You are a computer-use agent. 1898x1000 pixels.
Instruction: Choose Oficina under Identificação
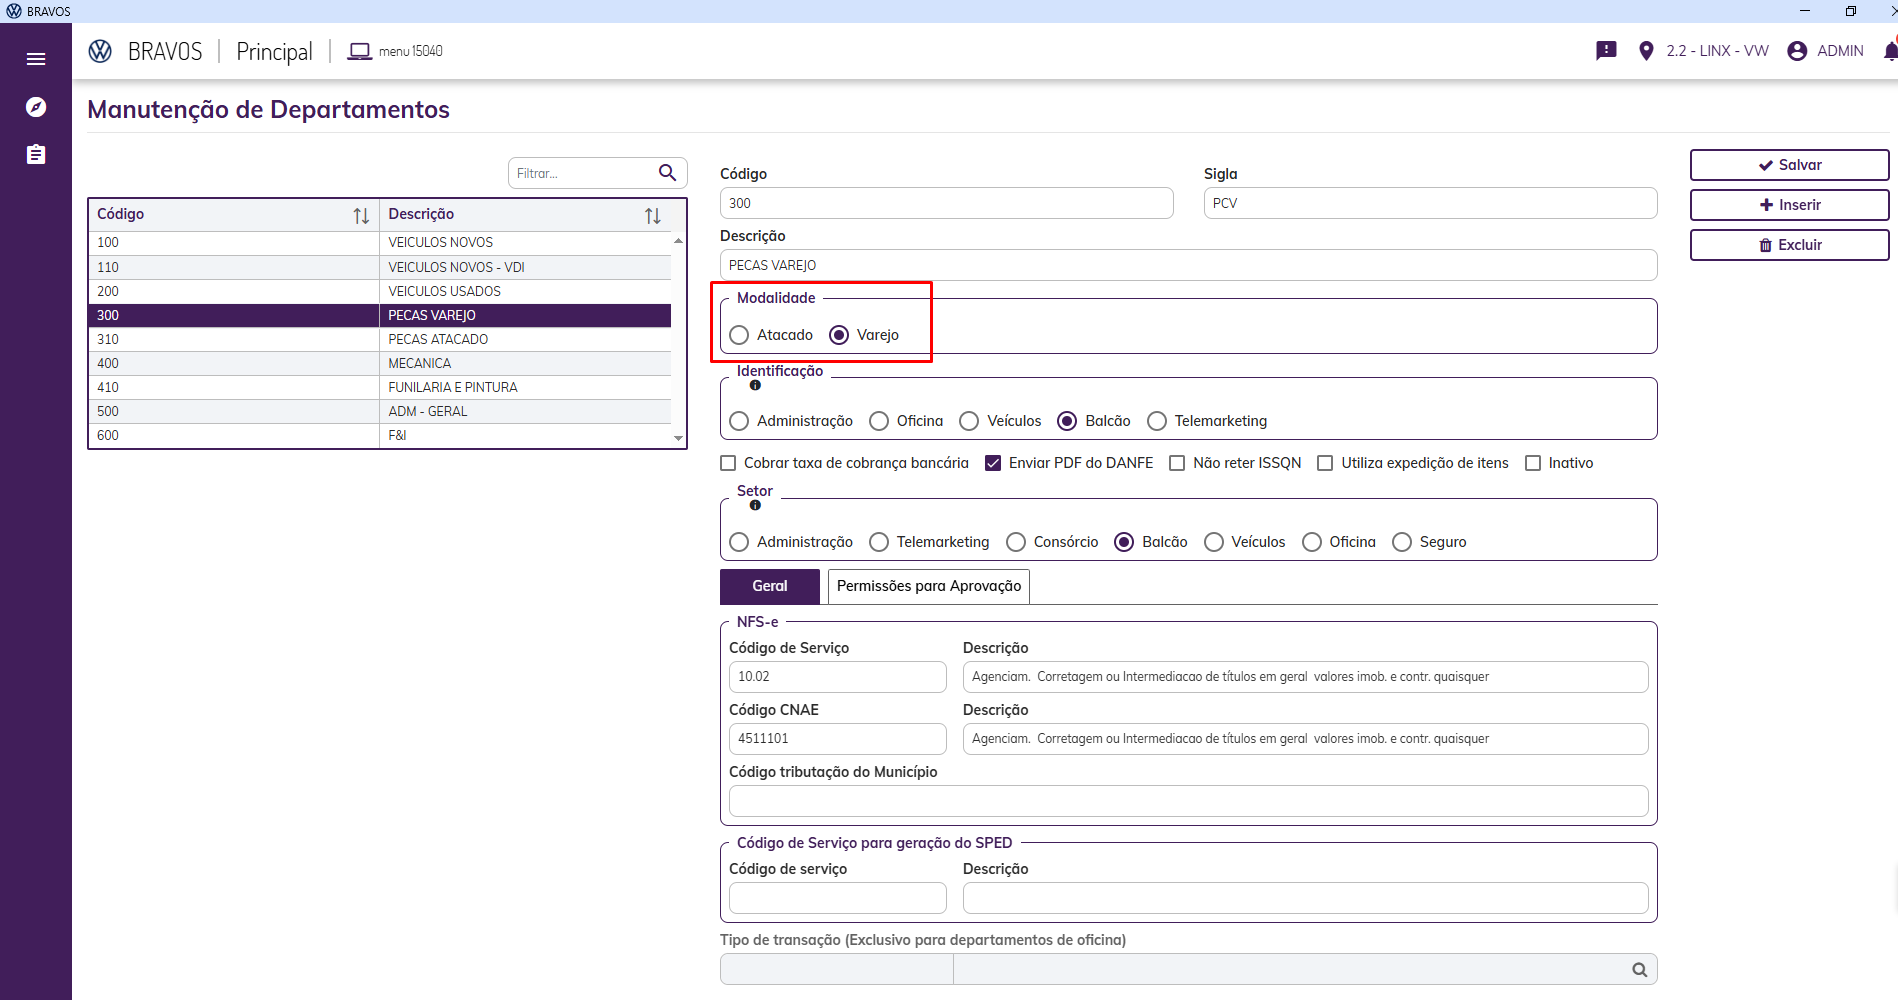point(879,421)
